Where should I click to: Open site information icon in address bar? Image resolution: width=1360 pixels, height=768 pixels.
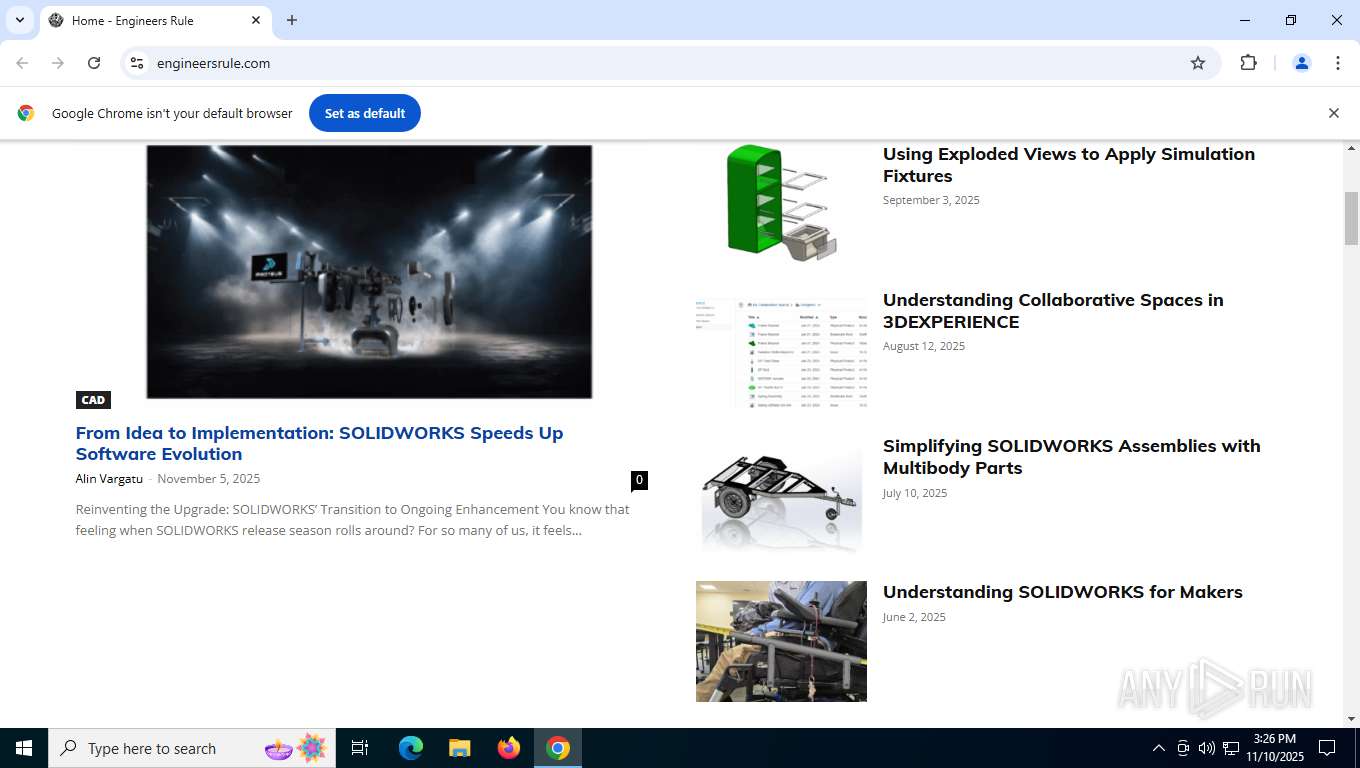137,63
